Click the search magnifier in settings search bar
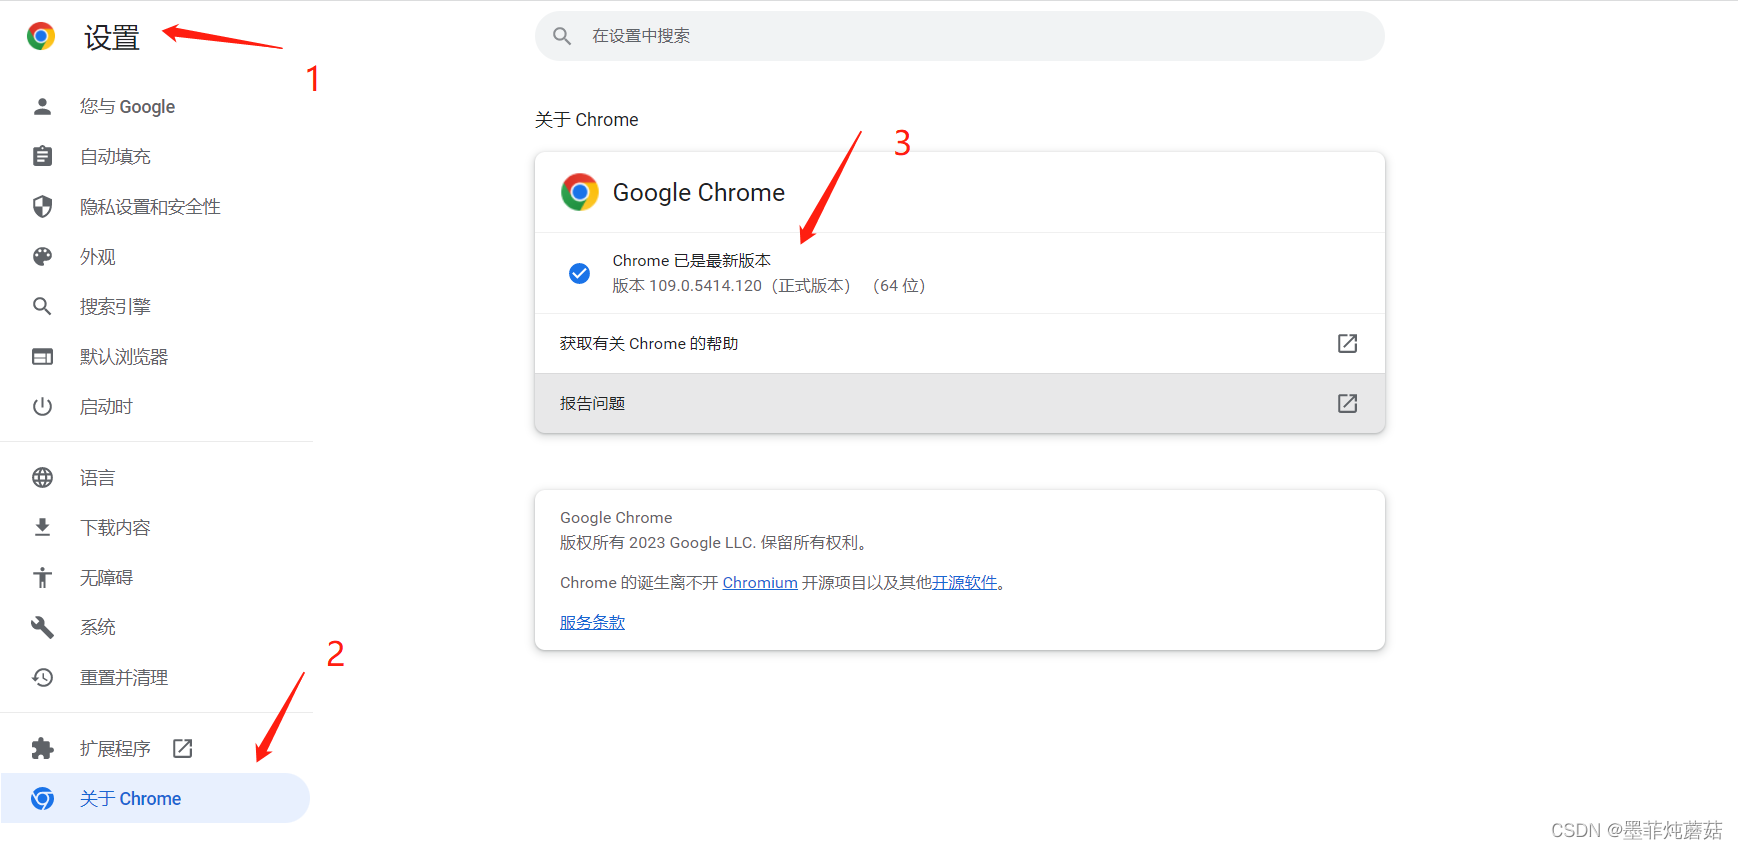Viewport: 1738px width, 849px height. tap(562, 36)
